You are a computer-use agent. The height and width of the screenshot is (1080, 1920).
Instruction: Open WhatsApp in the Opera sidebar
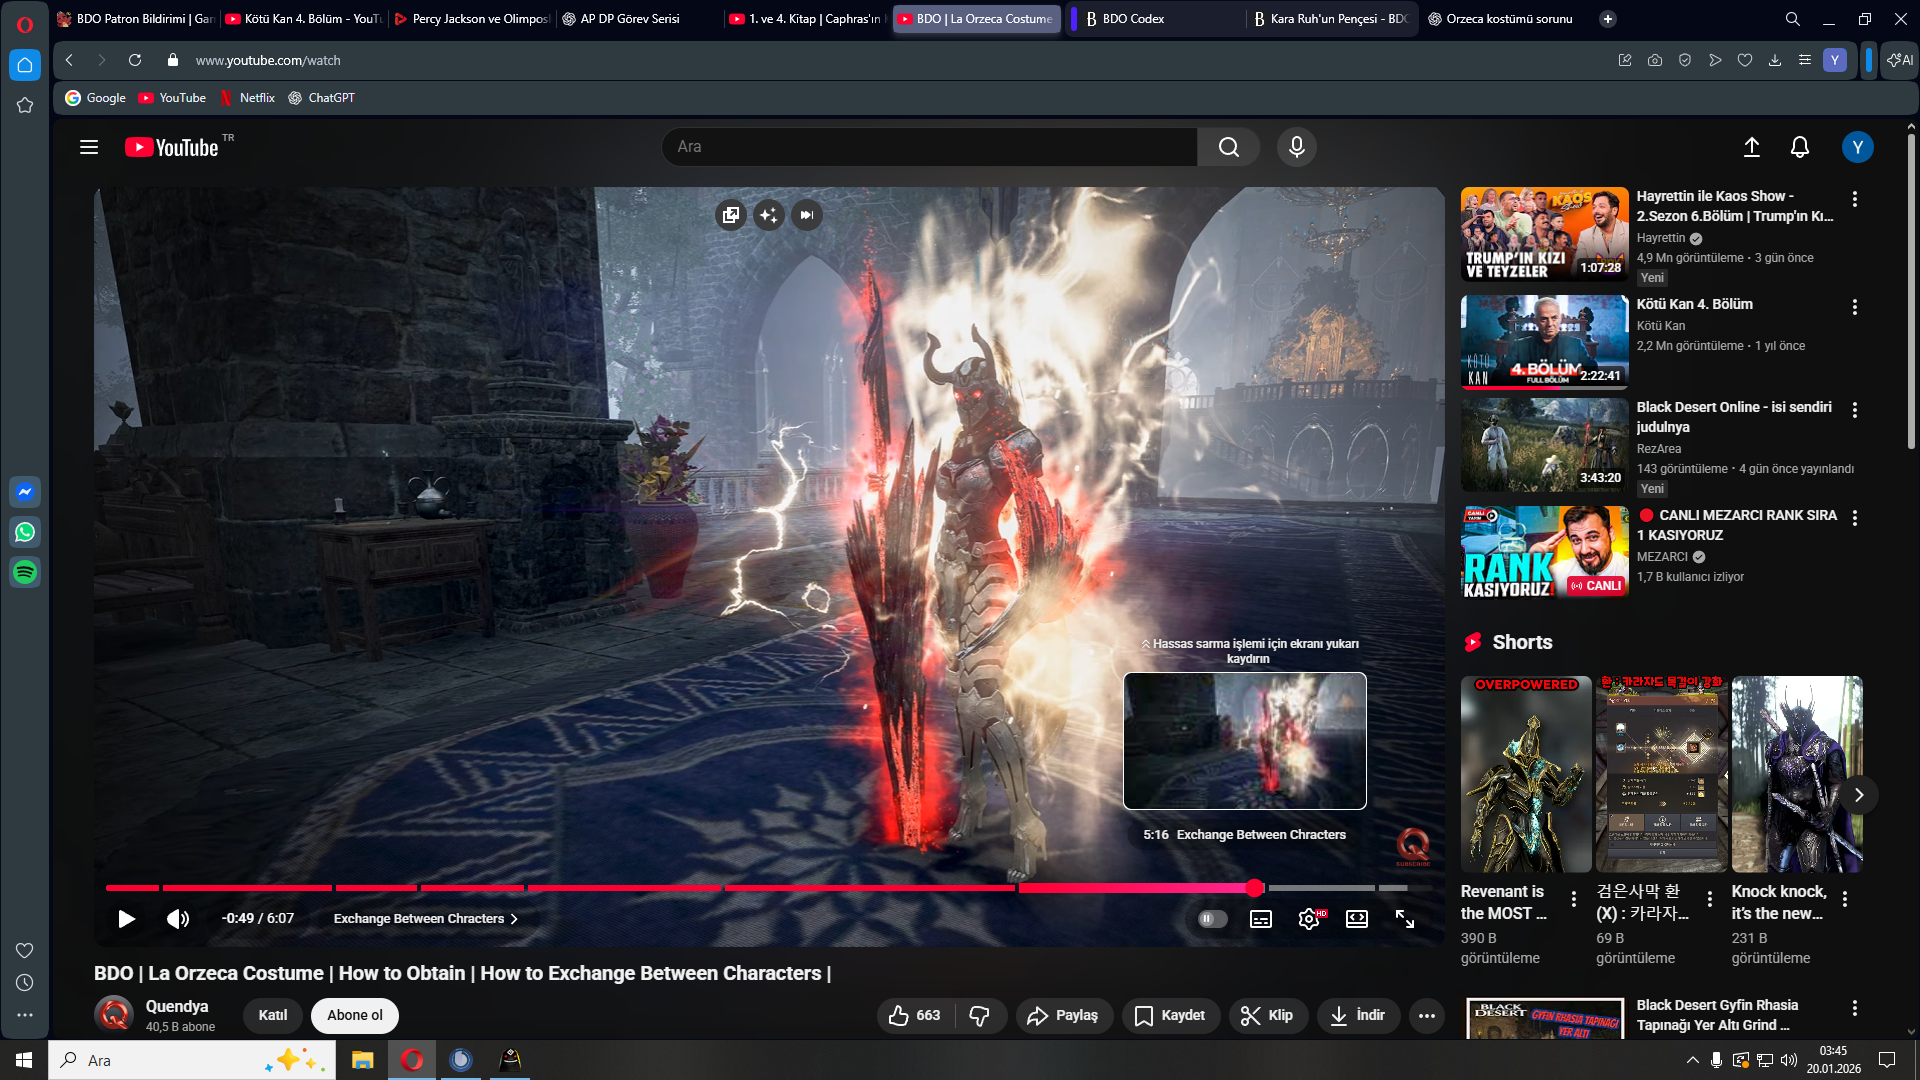(x=25, y=532)
